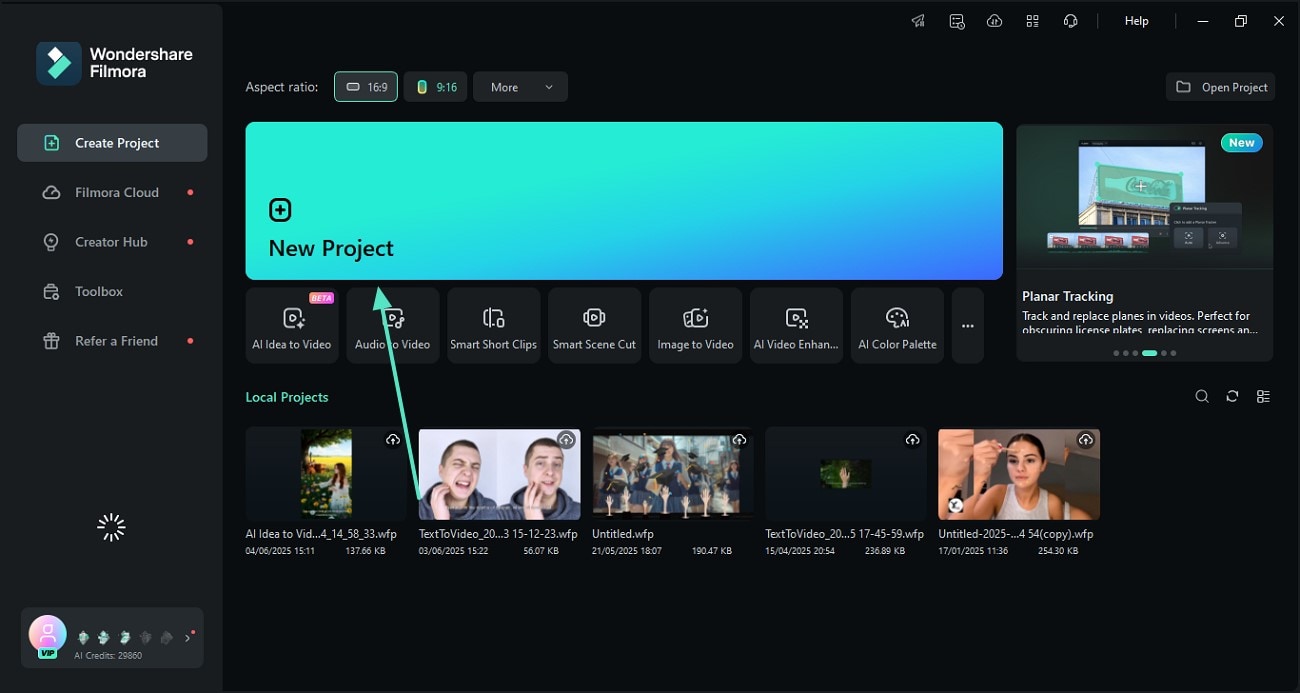Launch the Audio to Video tool
The image size is (1300, 693).
393,326
